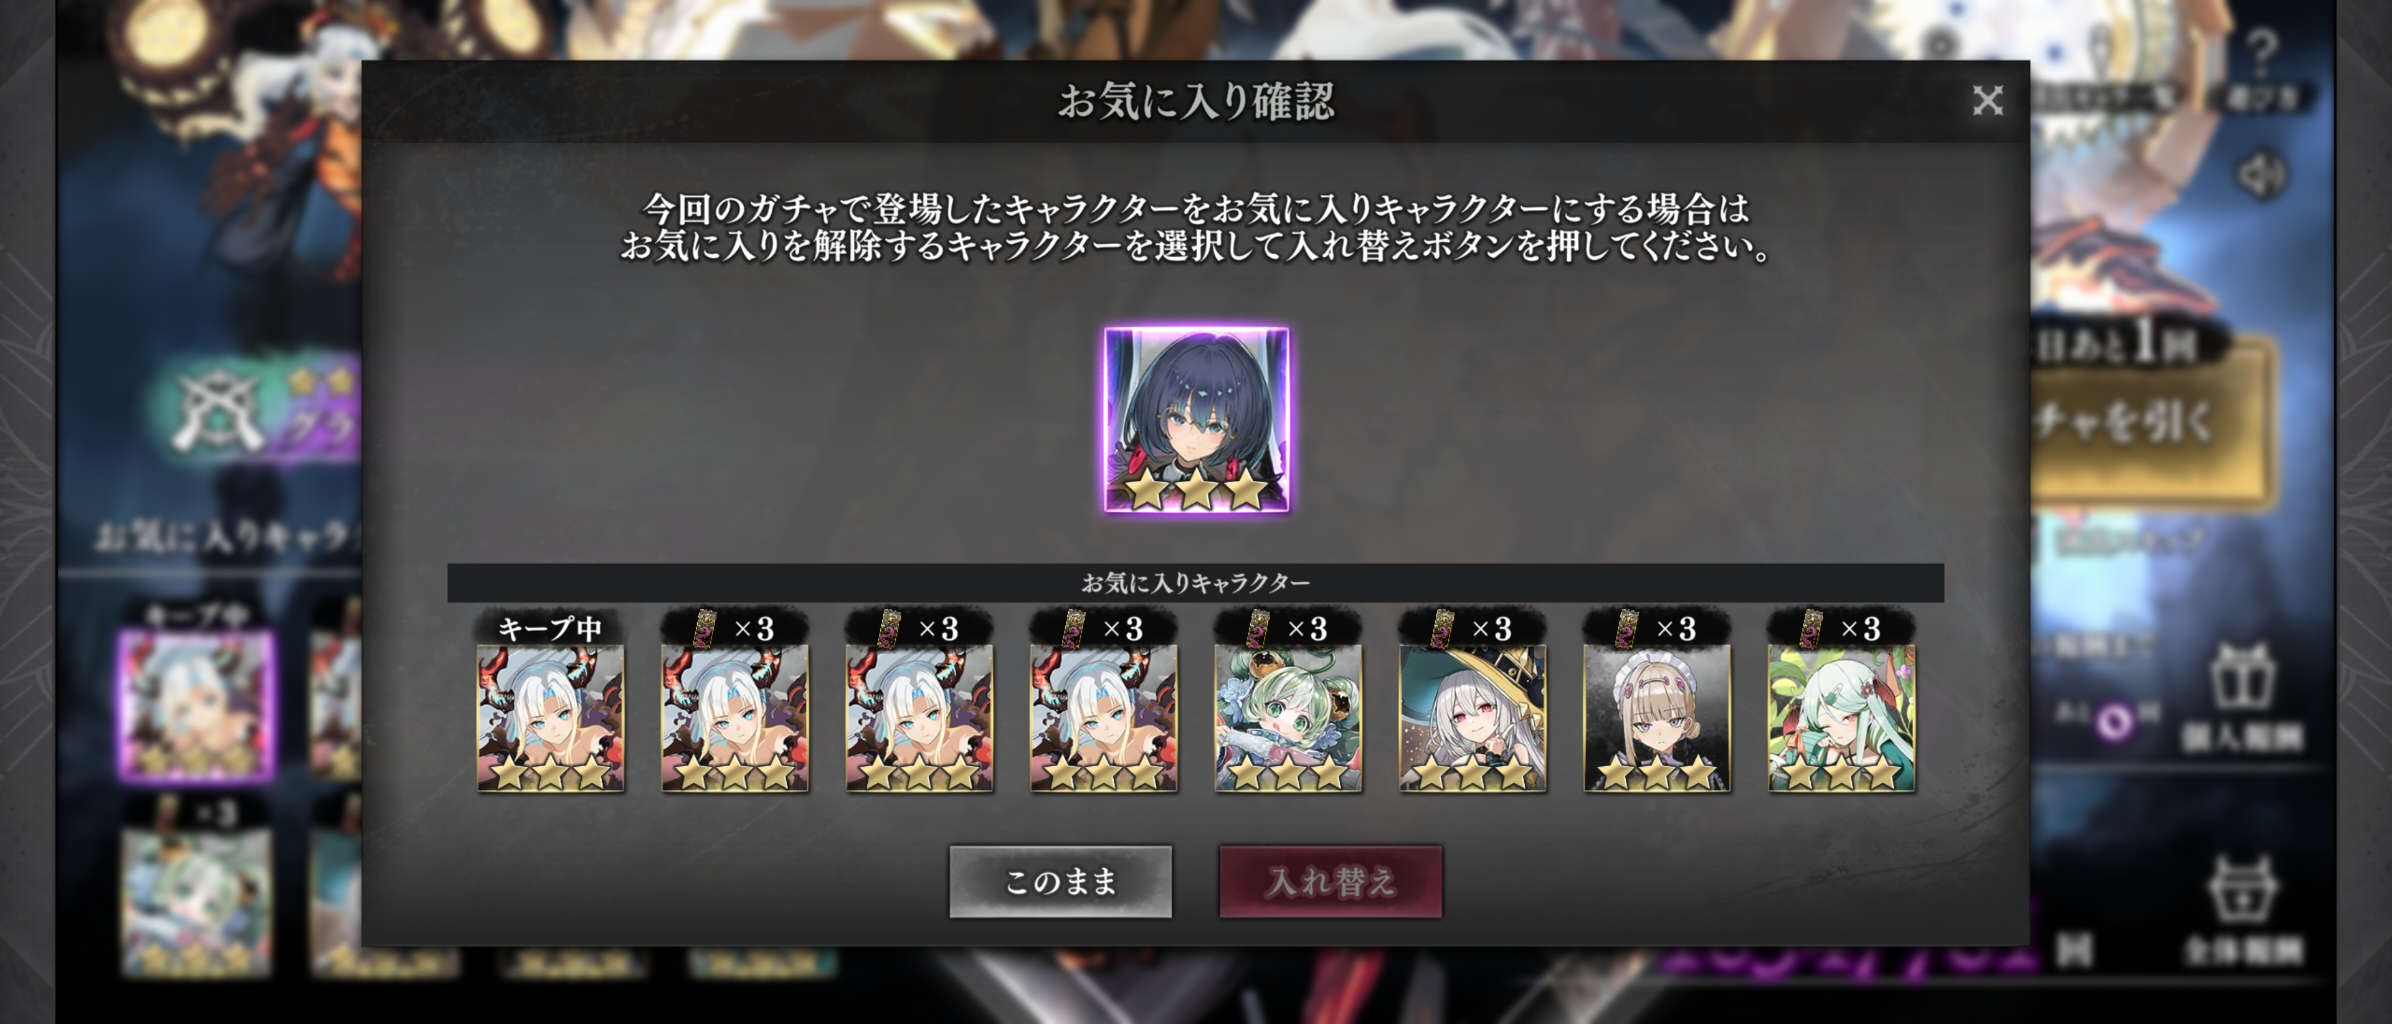Click the 入れ替え button
The image size is (2392, 1024).
click(x=1330, y=881)
